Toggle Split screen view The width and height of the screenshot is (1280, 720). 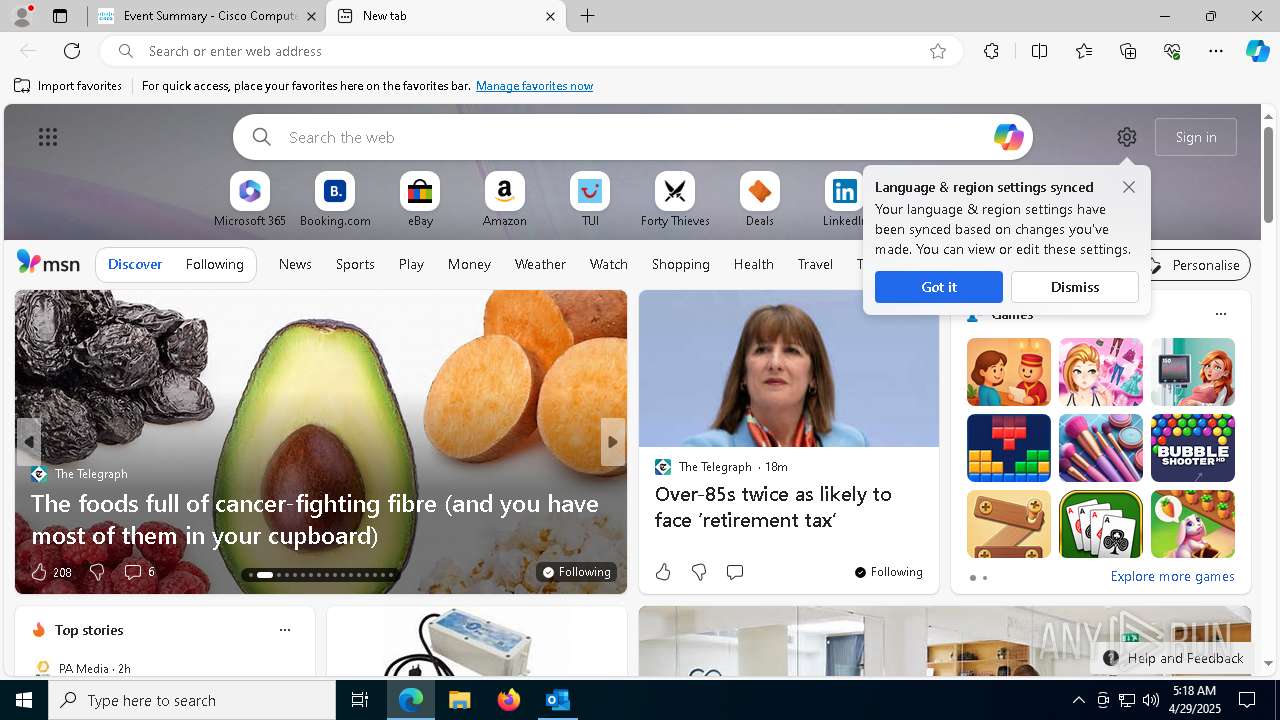[1039, 51]
